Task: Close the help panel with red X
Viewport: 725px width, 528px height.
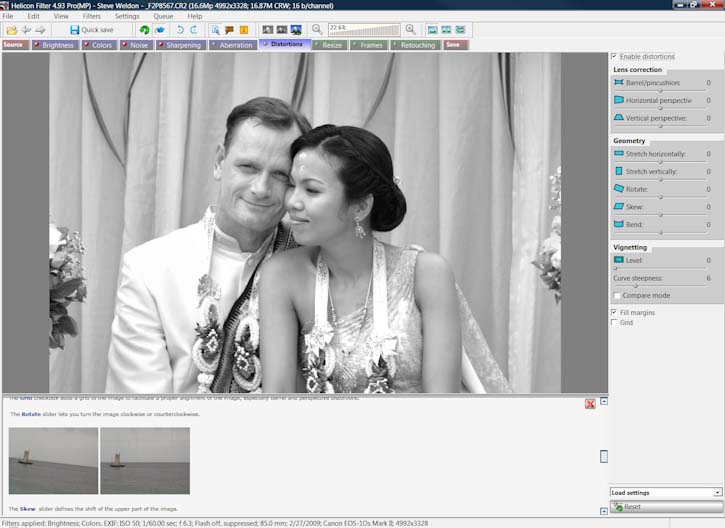Action: click(x=590, y=404)
